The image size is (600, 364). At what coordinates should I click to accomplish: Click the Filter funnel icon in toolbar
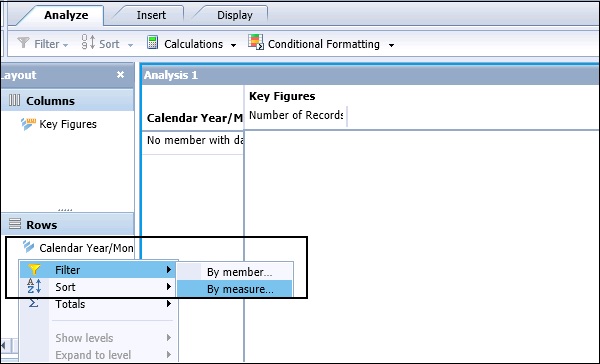point(23,43)
